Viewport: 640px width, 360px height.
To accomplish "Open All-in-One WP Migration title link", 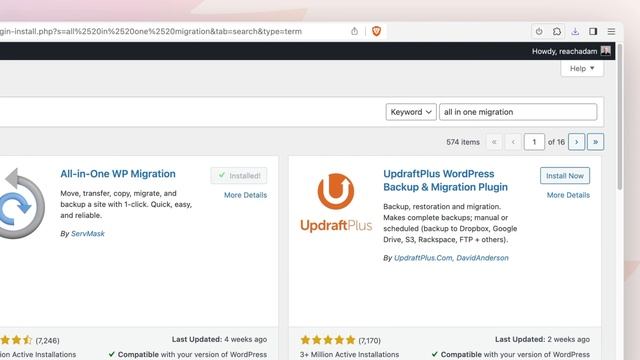I will pyautogui.click(x=118, y=174).
